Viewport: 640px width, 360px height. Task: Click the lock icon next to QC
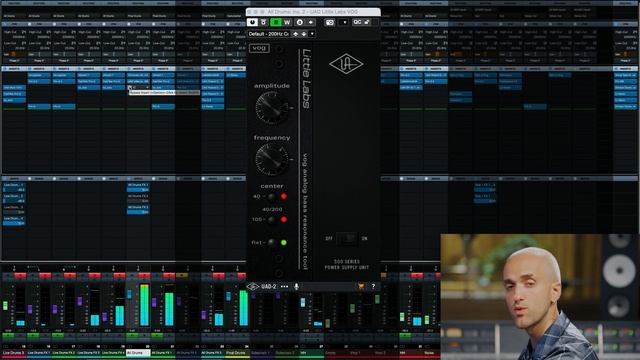point(367,22)
